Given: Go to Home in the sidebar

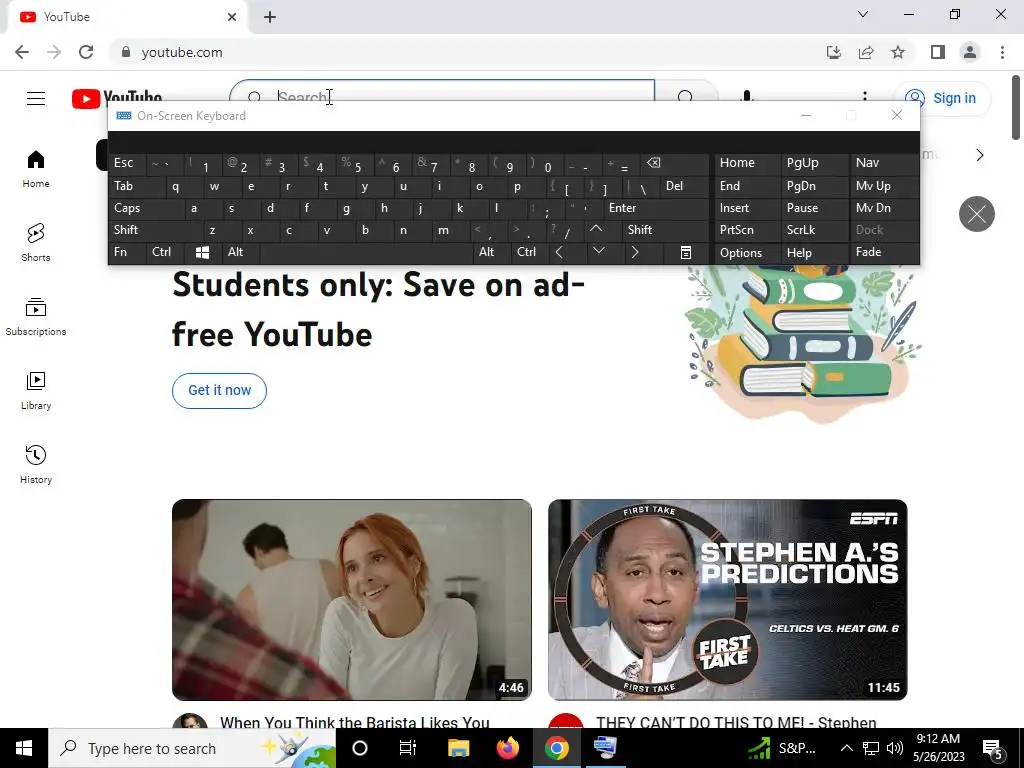Looking at the screenshot, I should point(36,169).
